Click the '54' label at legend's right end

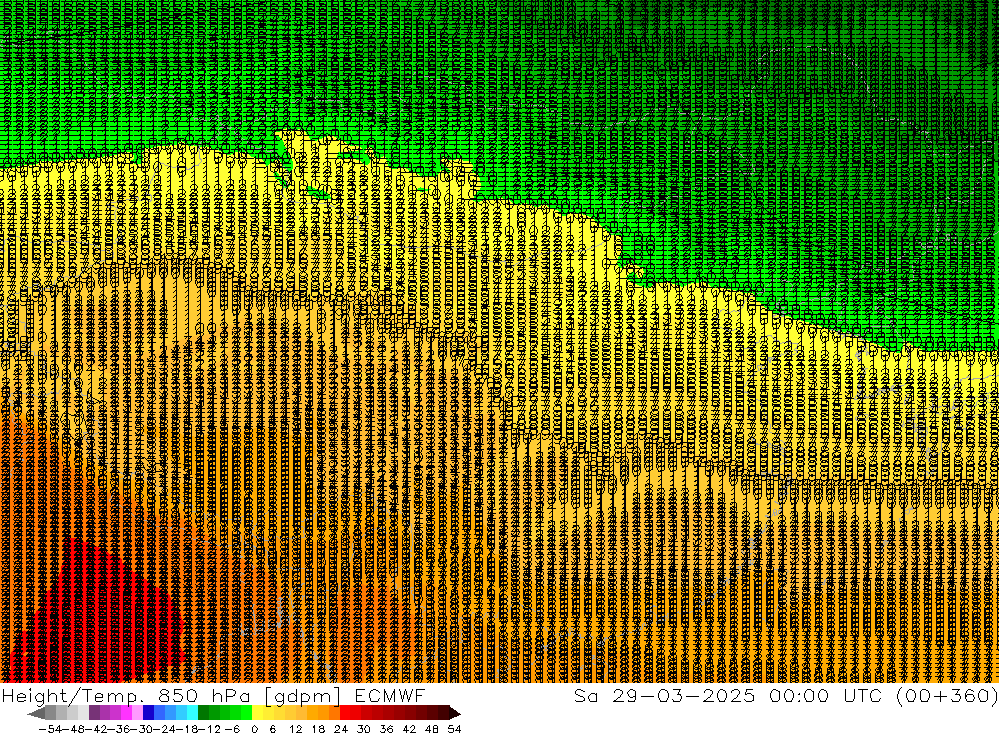coord(454,729)
